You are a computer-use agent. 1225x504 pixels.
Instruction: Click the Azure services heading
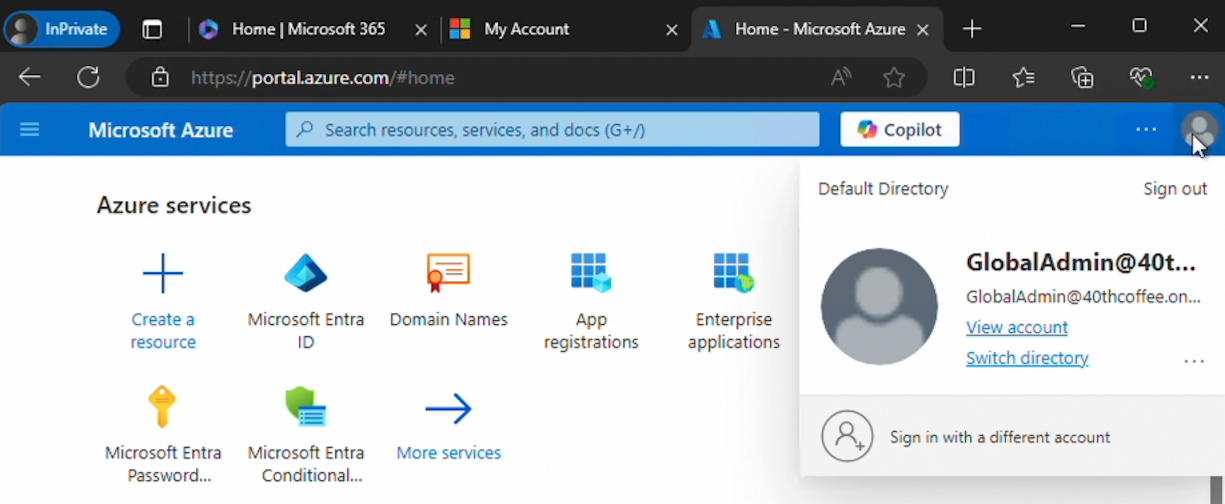coord(174,205)
